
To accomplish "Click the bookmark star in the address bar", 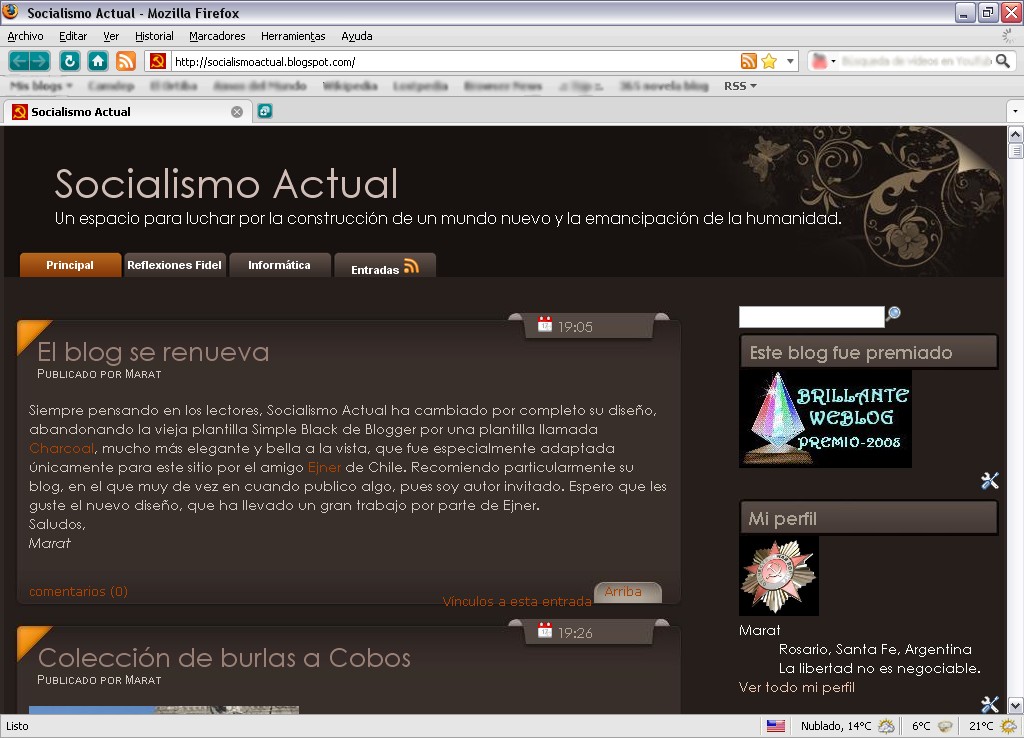I will point(768,61).
